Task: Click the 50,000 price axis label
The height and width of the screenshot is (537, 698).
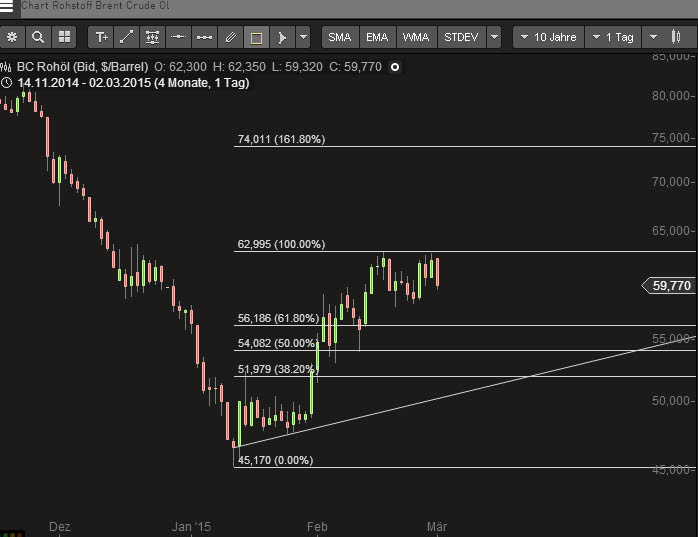Action: (x=672, y=401)
